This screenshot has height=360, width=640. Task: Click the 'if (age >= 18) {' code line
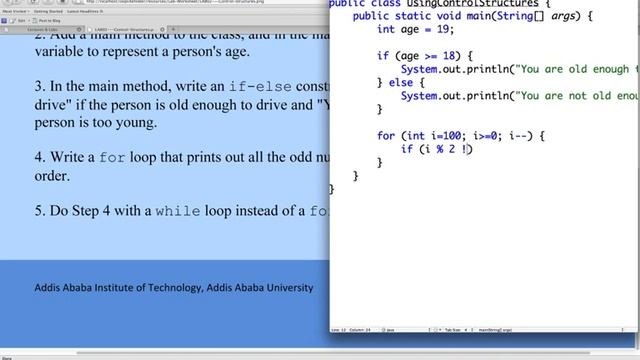(424, 56)
